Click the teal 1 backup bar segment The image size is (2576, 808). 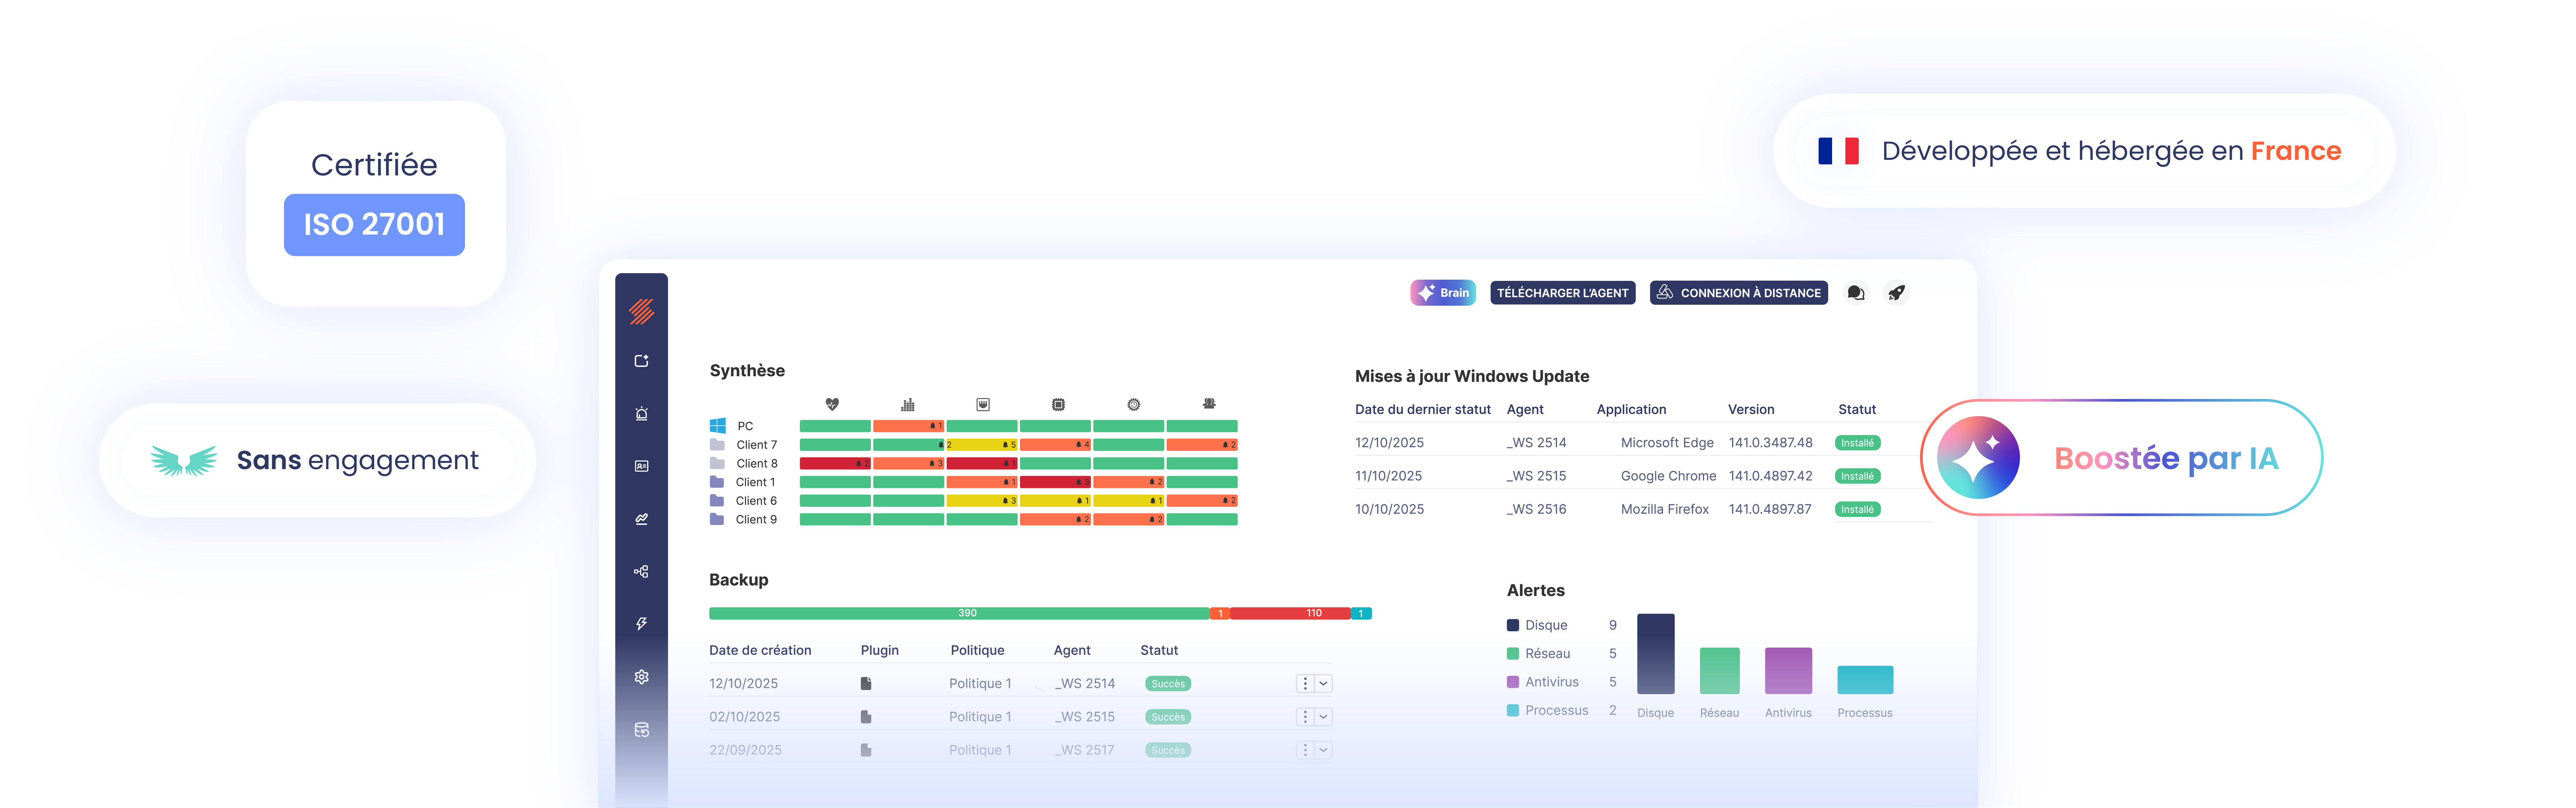pyautogui.click(x=1361, y=613)
